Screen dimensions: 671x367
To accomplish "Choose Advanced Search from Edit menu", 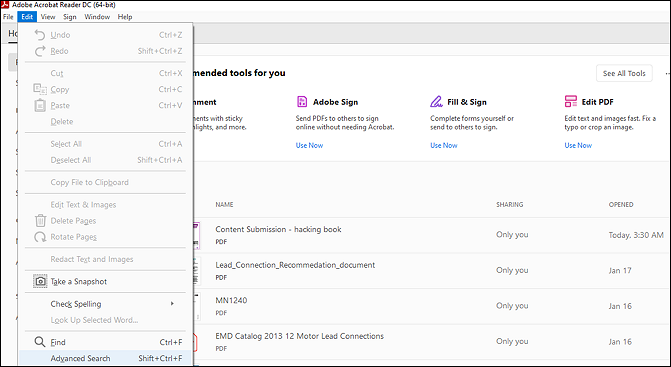I will [x=105, y=358].
